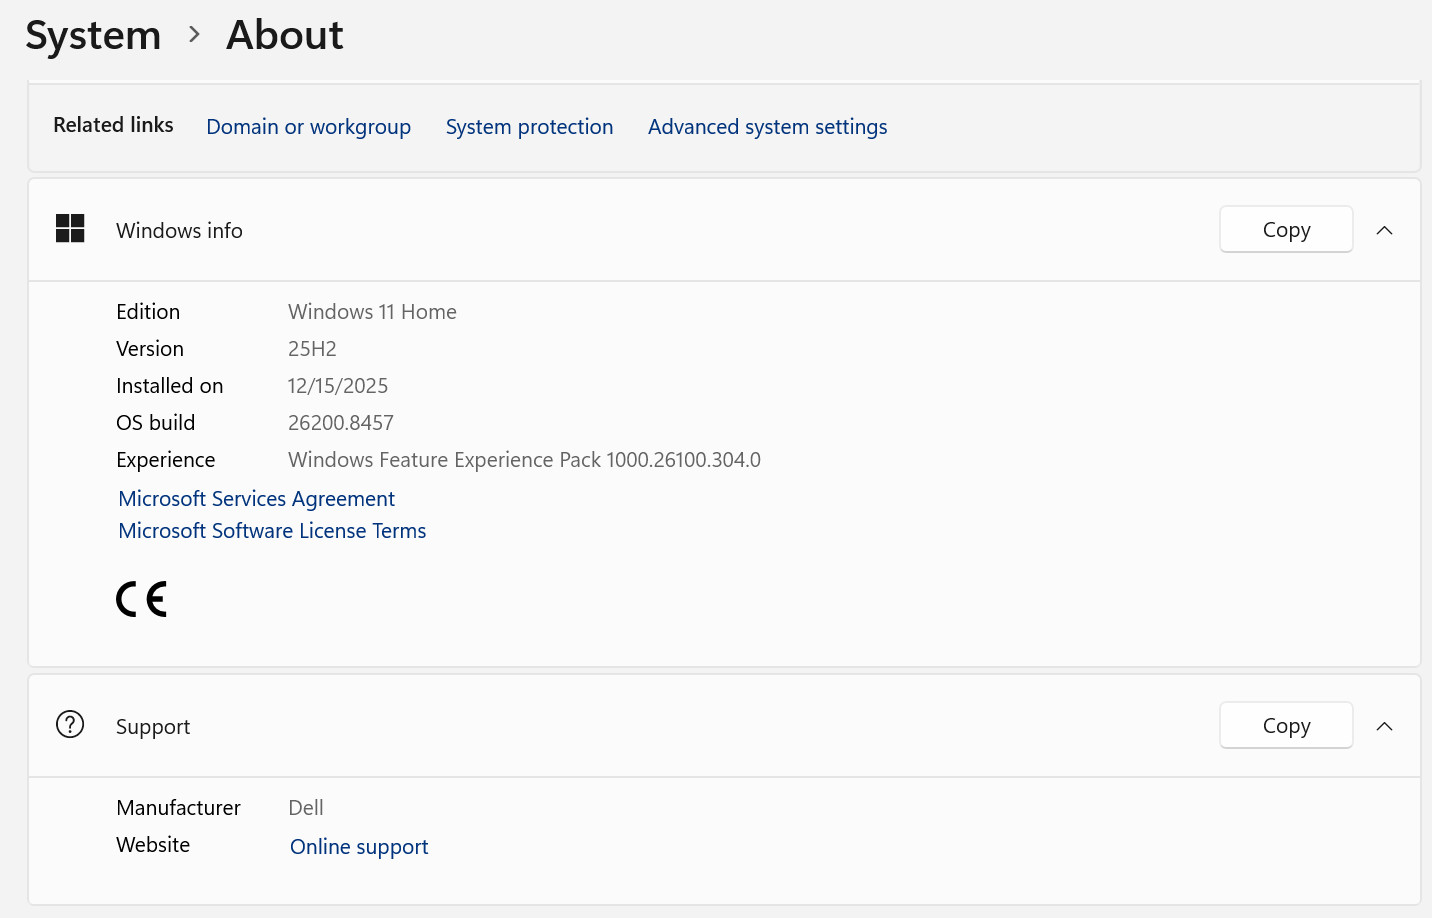Select the Windows 11 Home edition text
Viewport: 1432px width, 918px height.
(372, 311)
